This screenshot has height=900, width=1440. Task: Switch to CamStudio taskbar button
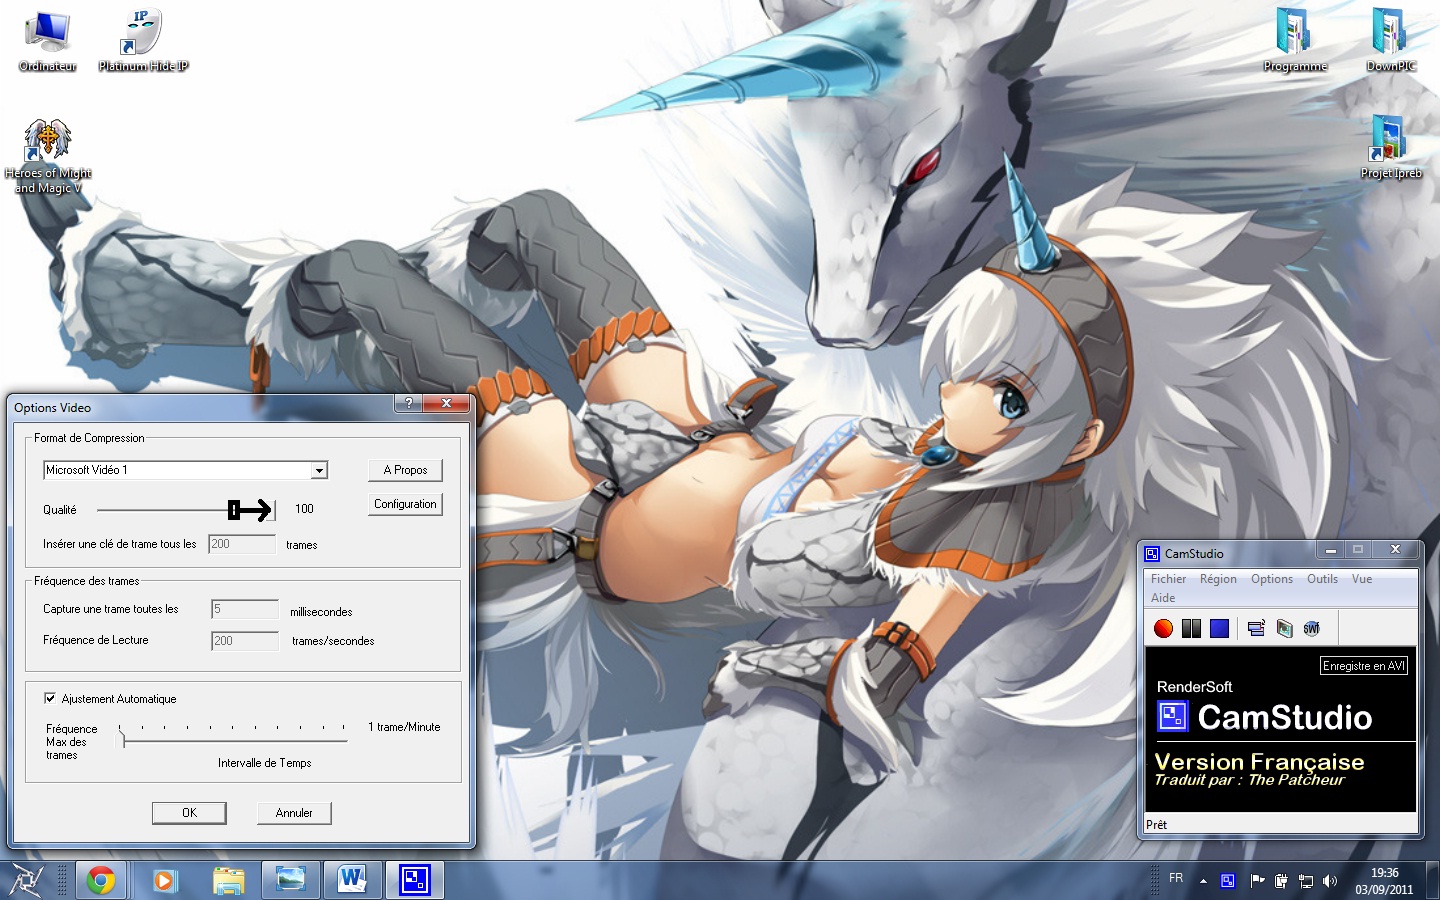tap(414, 880)
